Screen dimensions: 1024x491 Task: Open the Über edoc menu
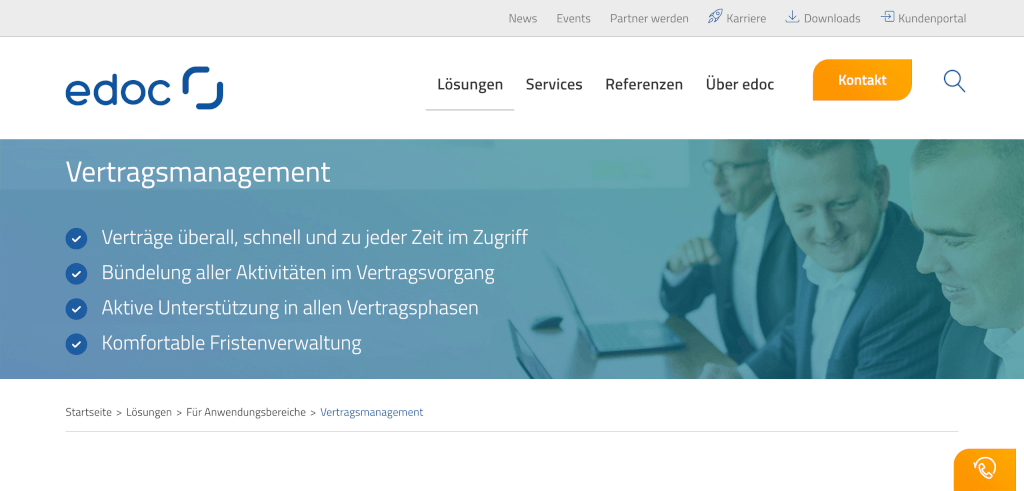(740, 84)
